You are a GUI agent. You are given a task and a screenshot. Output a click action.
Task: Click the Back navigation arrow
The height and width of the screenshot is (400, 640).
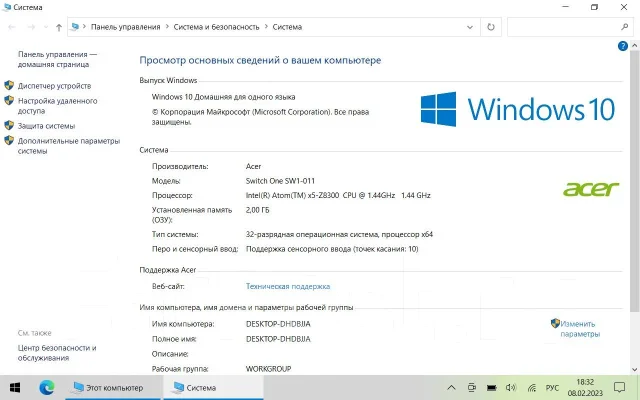[x=12, y=27]
